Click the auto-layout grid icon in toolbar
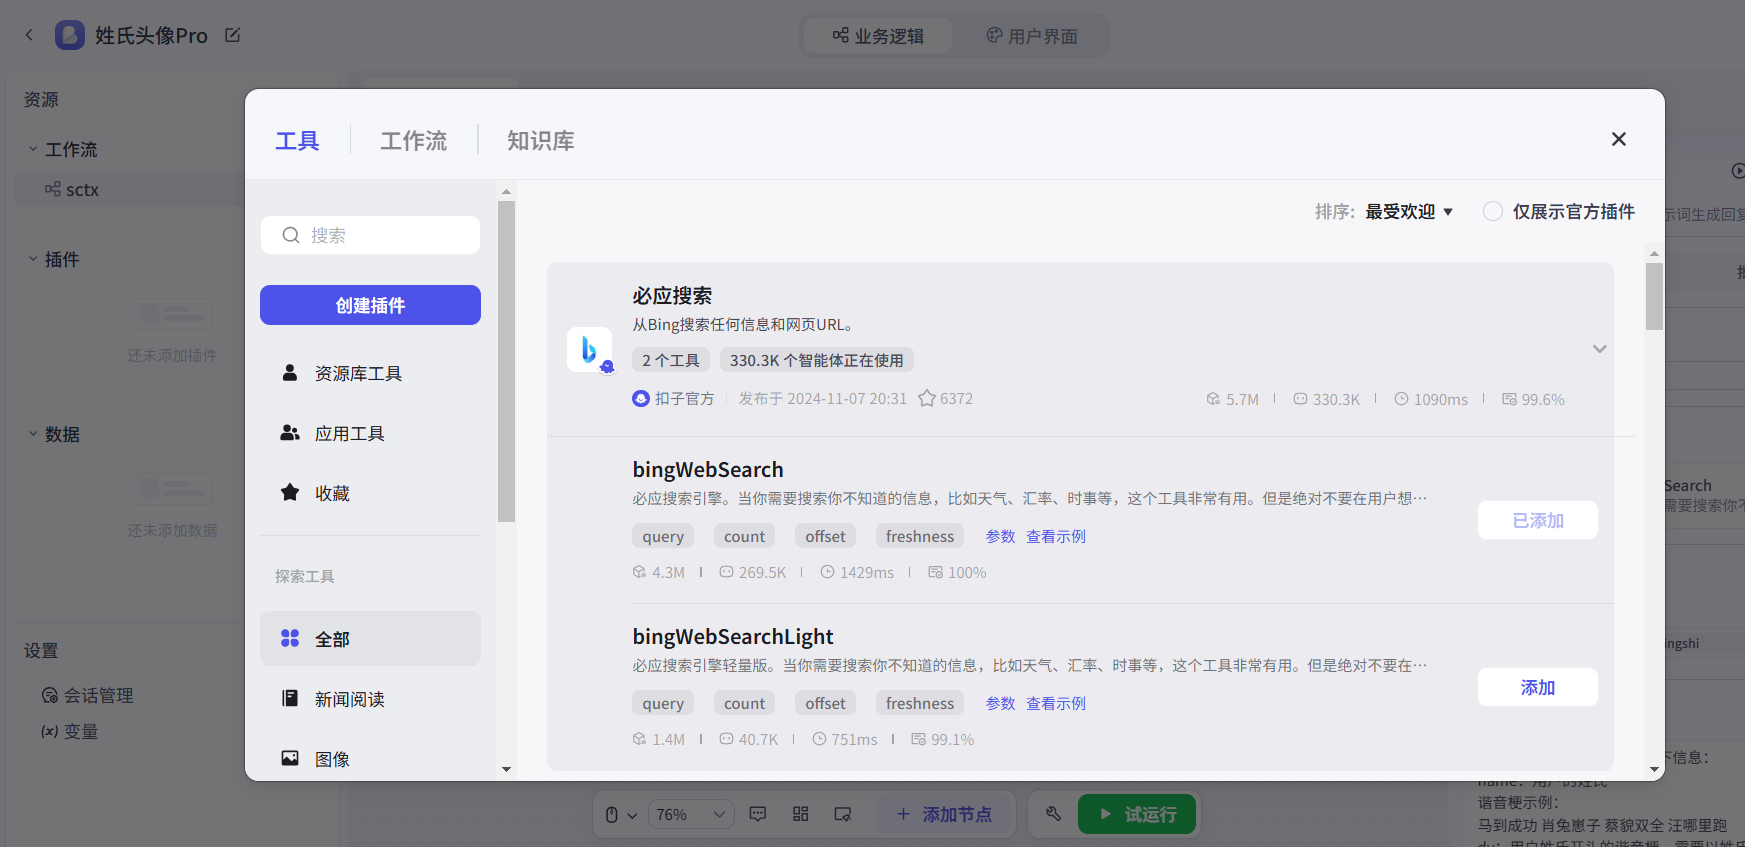 801,814
